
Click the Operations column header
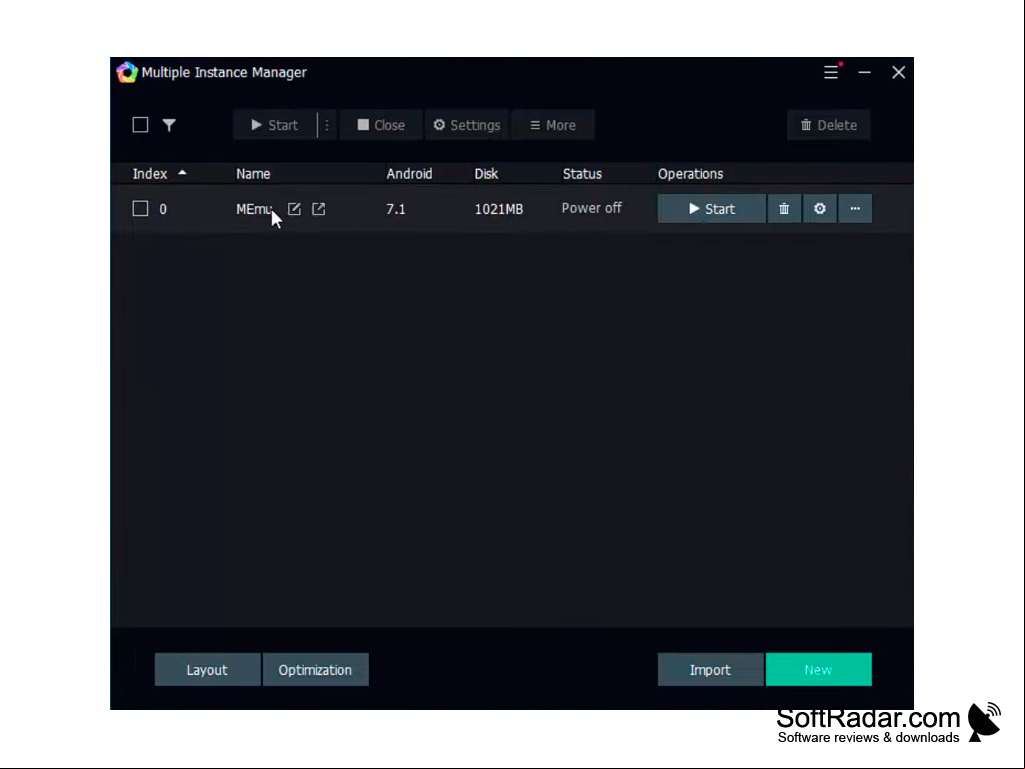(690, 174)
